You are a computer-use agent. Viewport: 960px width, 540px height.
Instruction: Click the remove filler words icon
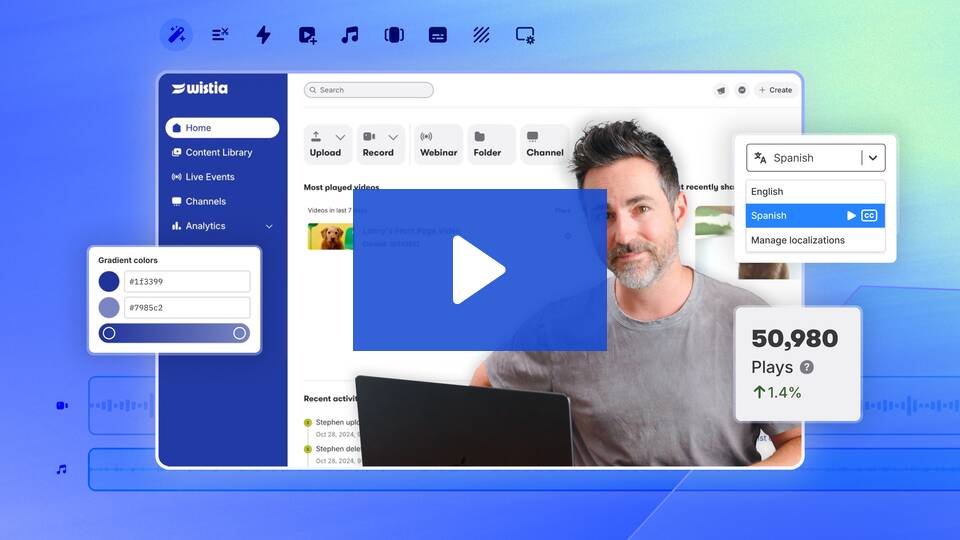click(x=220, y=34)
